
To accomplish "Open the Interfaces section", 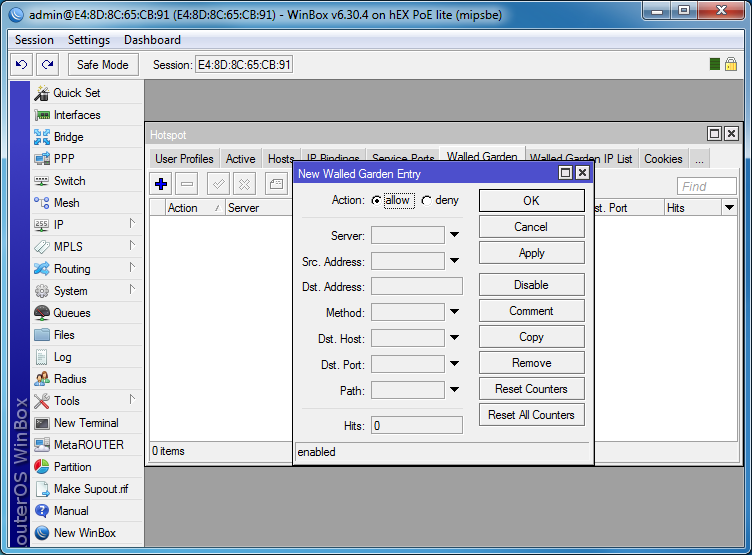I will point(87,115).
